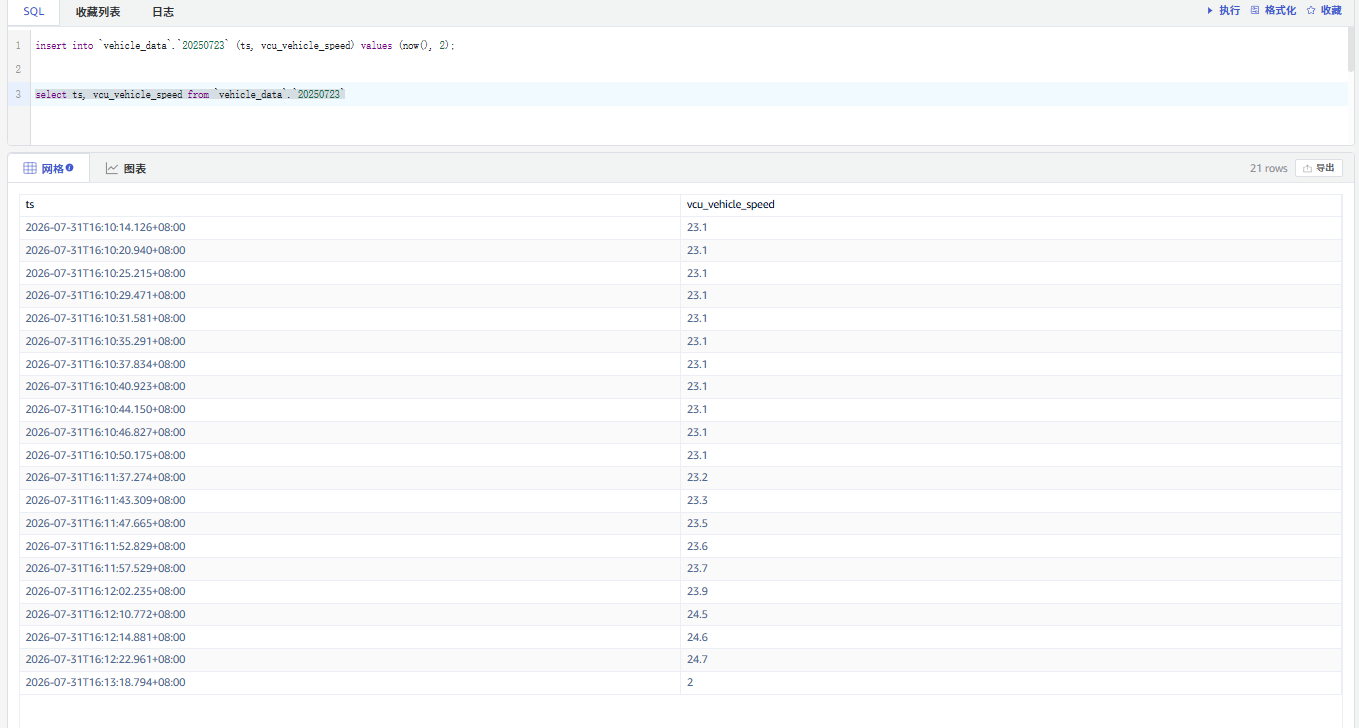This screenshot has width=1359, height=728.
Task: Select timestamp 2026-07-31T16:11:57.529+08:00
Action: 105,568
